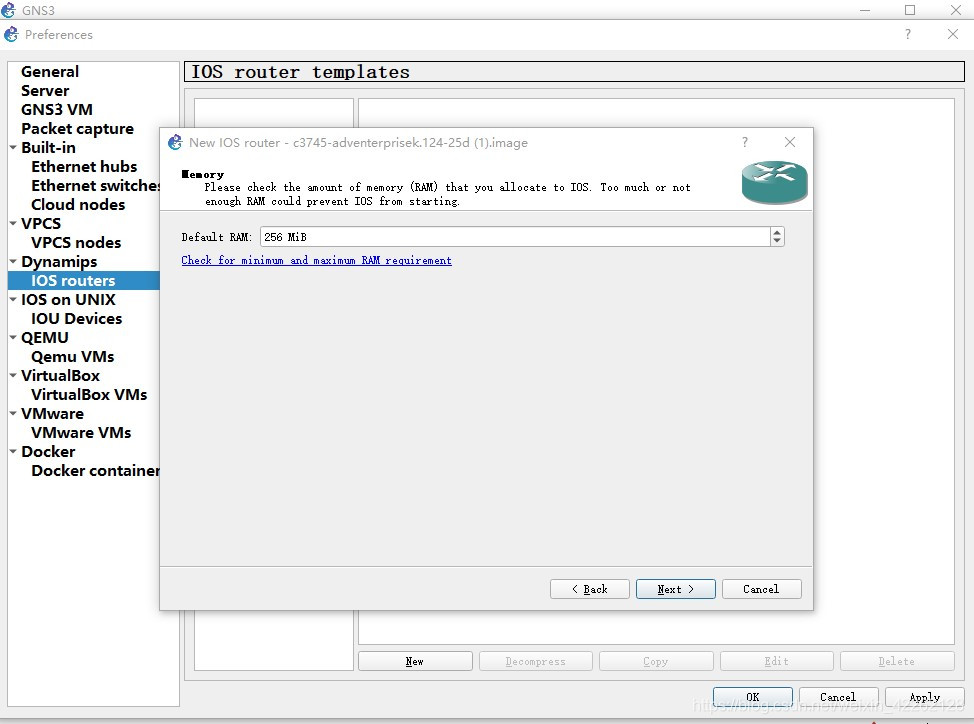974x724 pixels.
Task: Increase Default RAM with the up arrow
Action: tap(776, 232)
